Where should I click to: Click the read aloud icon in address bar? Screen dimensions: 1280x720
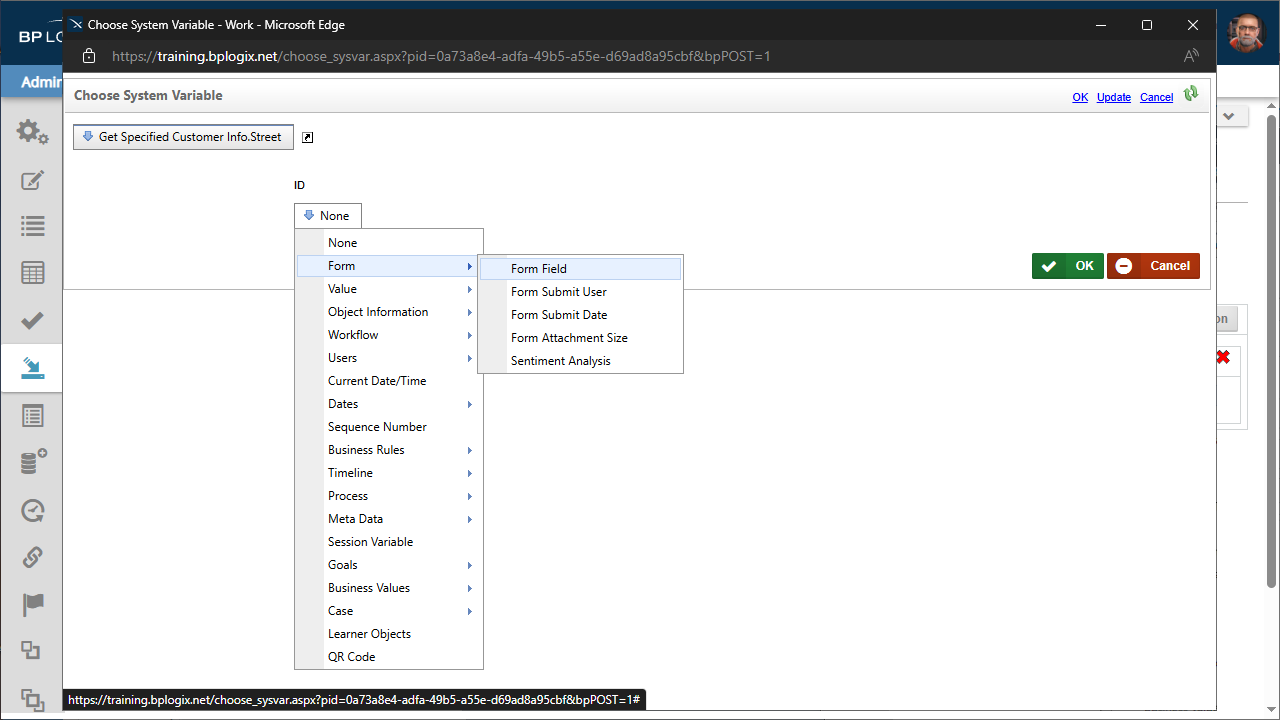(1191, 56)
